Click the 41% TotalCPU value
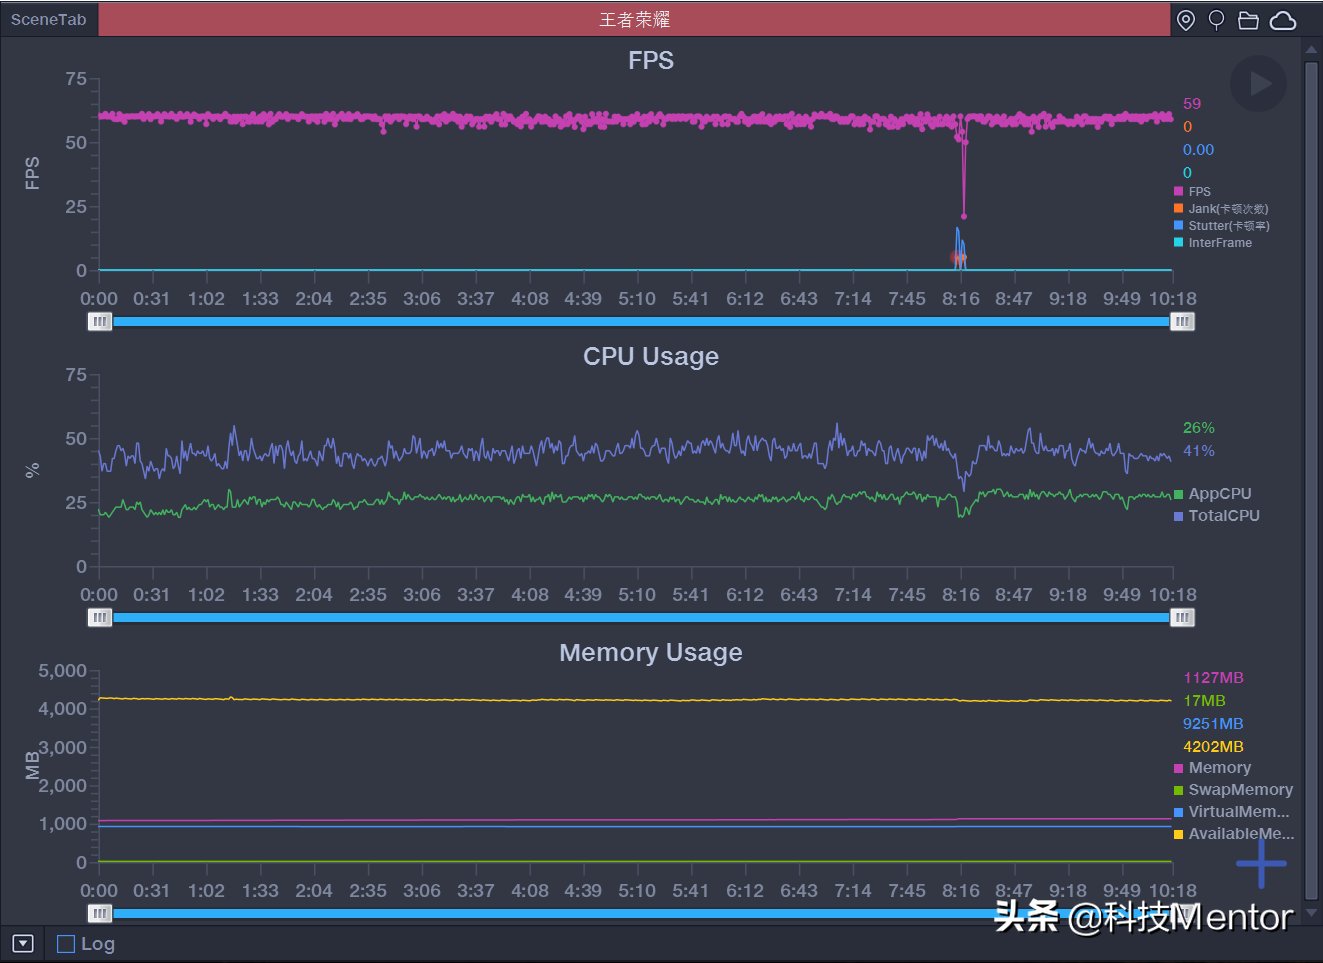Viewport: 1323px width, 963px height. click(x=1198, y=450)
